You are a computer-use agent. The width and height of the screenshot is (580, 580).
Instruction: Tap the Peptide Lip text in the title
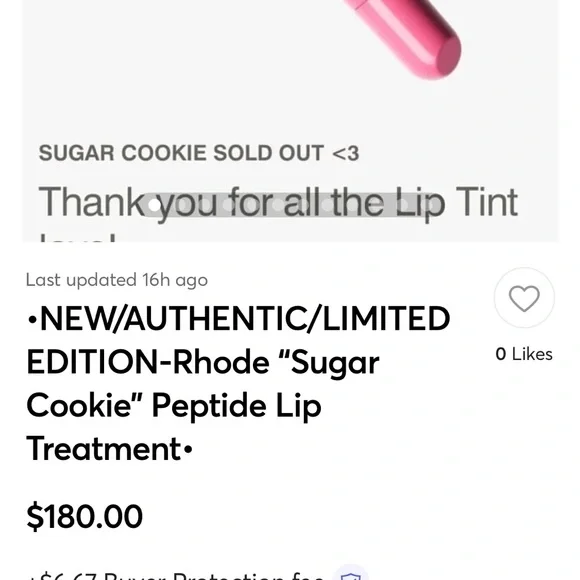click(237, 407)
